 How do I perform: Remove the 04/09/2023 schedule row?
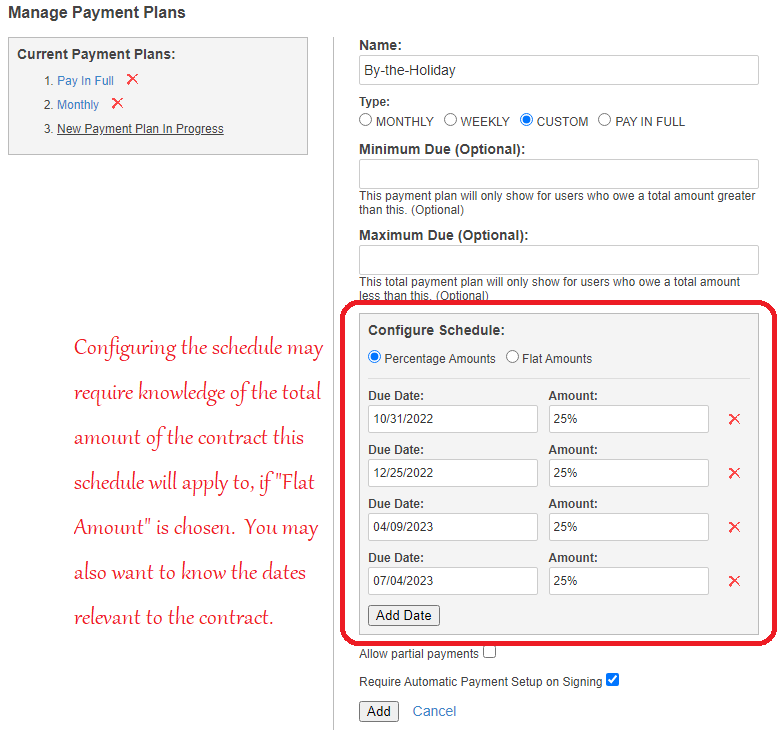point(734,527)
